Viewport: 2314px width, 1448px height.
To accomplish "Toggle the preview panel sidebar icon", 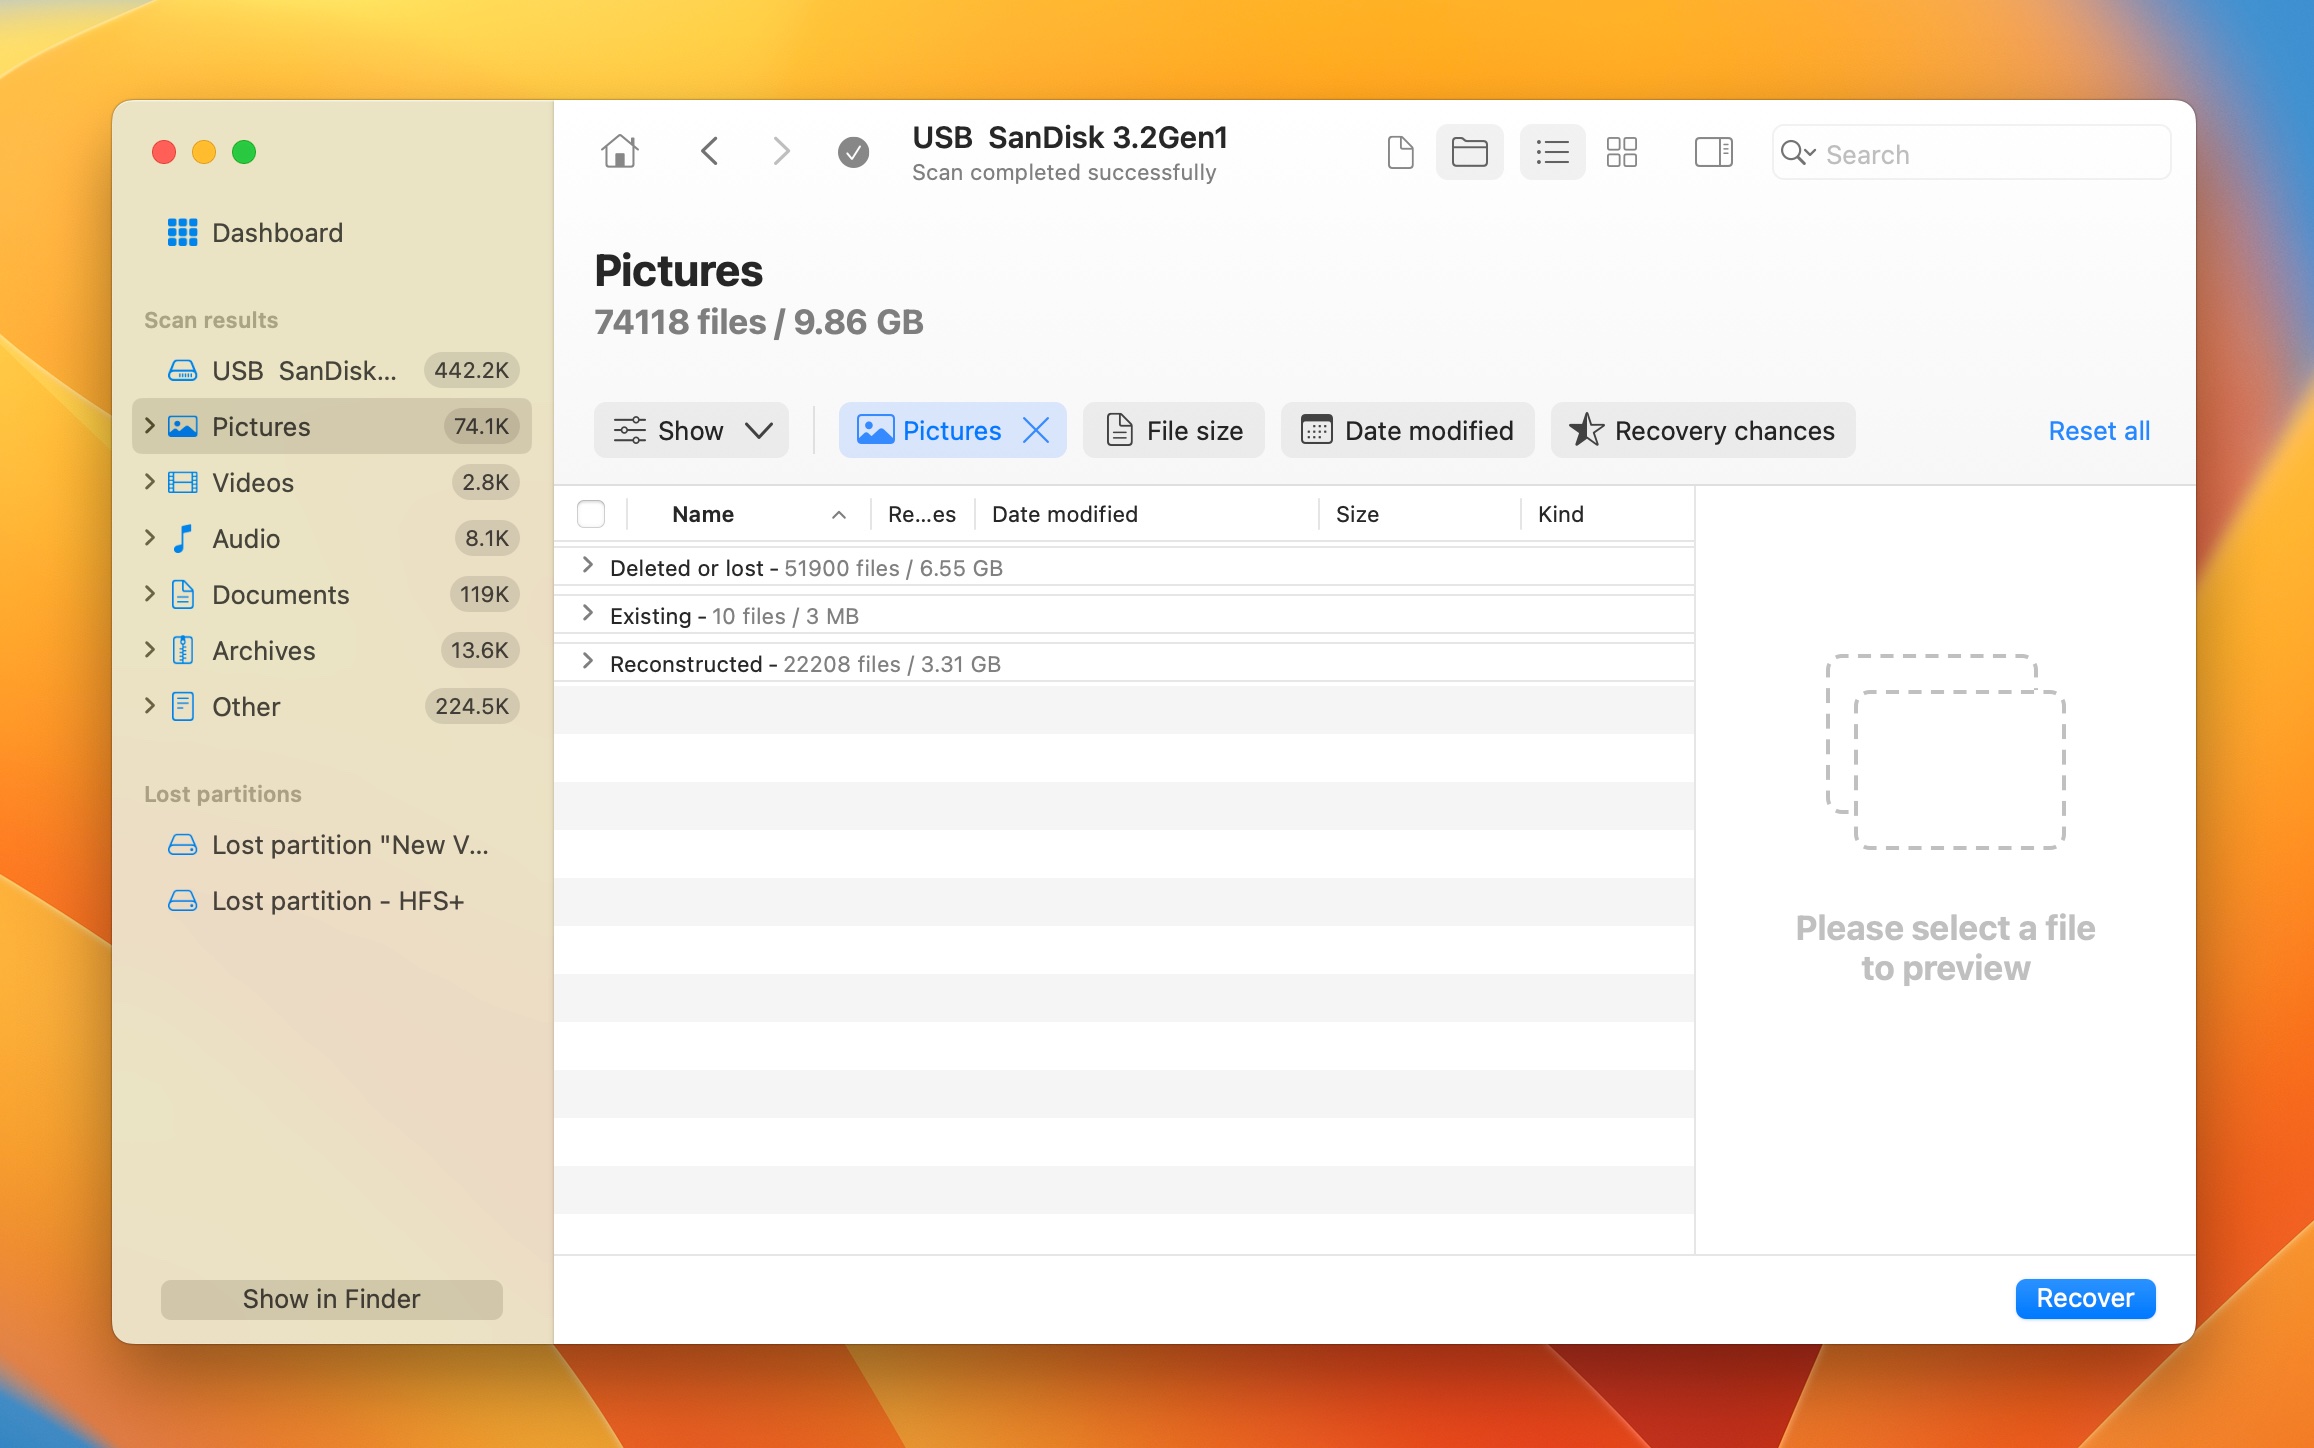I will [x=1713, y=152].
